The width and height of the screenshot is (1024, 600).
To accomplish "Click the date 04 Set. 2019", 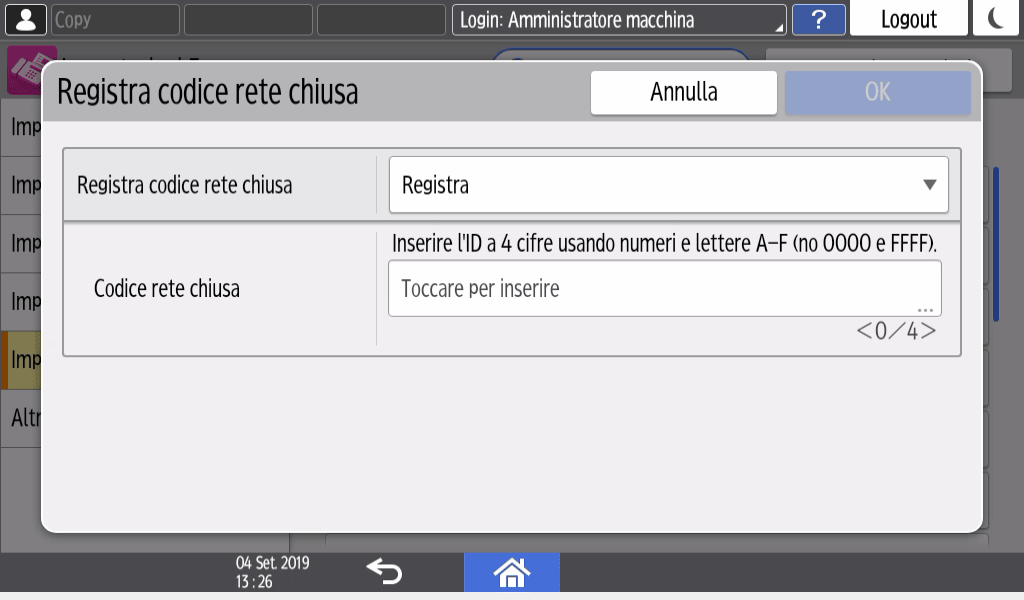I will [272, 563].
